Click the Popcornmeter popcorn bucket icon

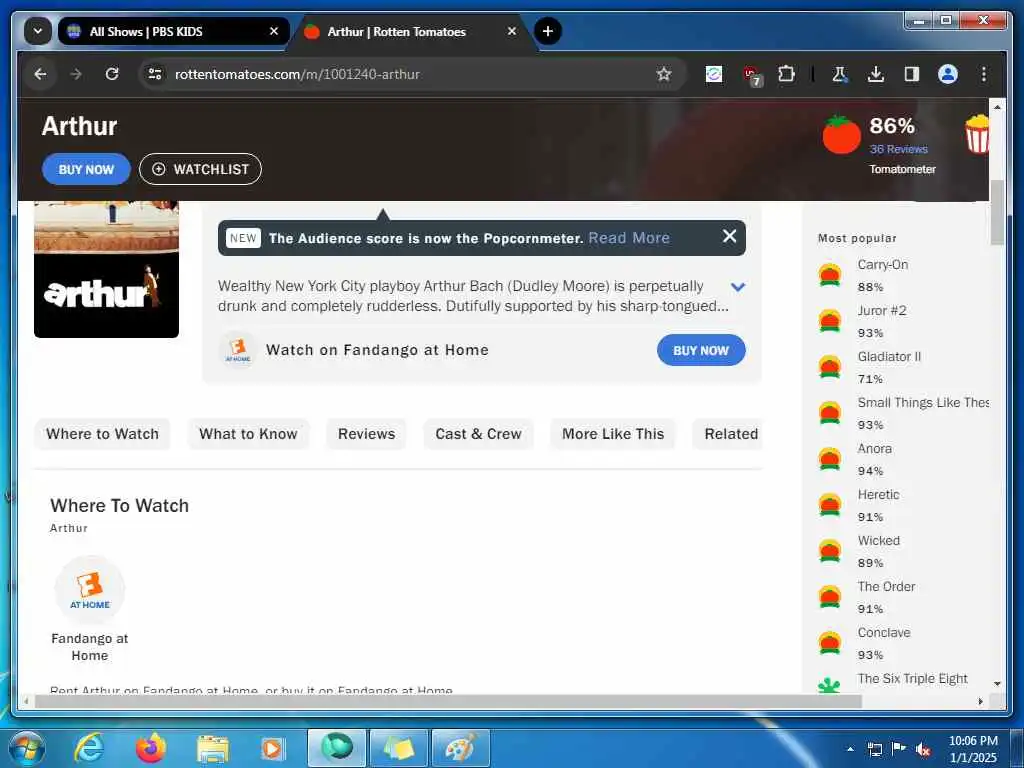coord(977,134)
